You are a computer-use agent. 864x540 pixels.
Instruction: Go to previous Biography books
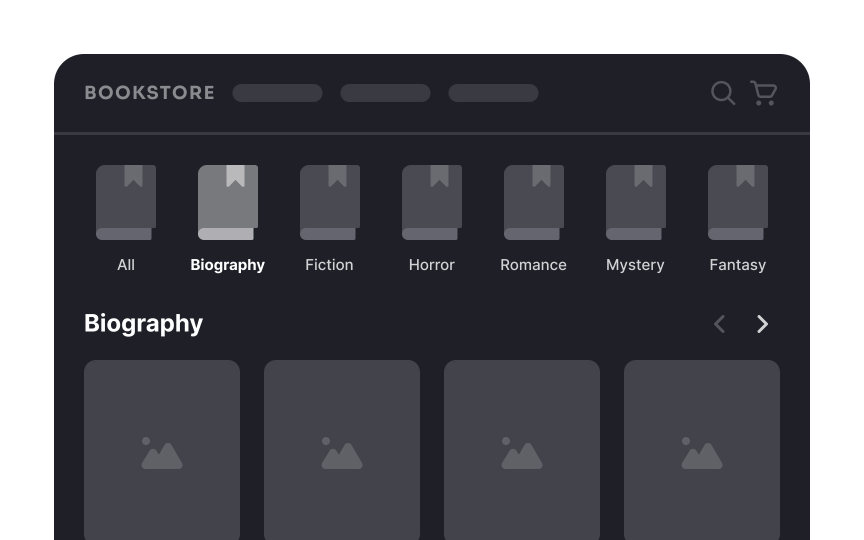pos(719,324)
